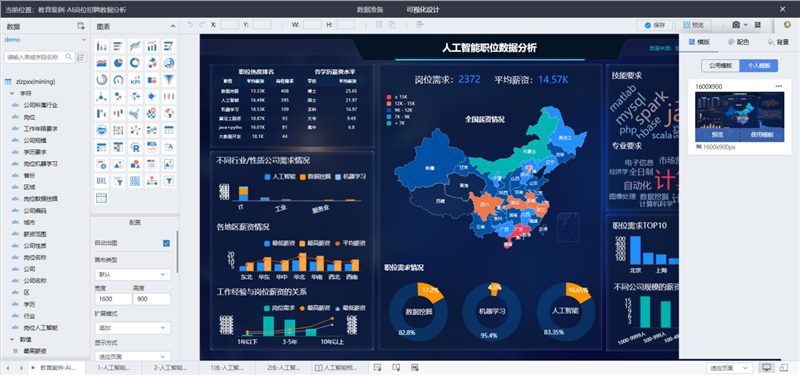The width and height of the screenshot is (800, 375).
Task: Click the add dataset icon beside 数据
Action: [x=81, y=26]
